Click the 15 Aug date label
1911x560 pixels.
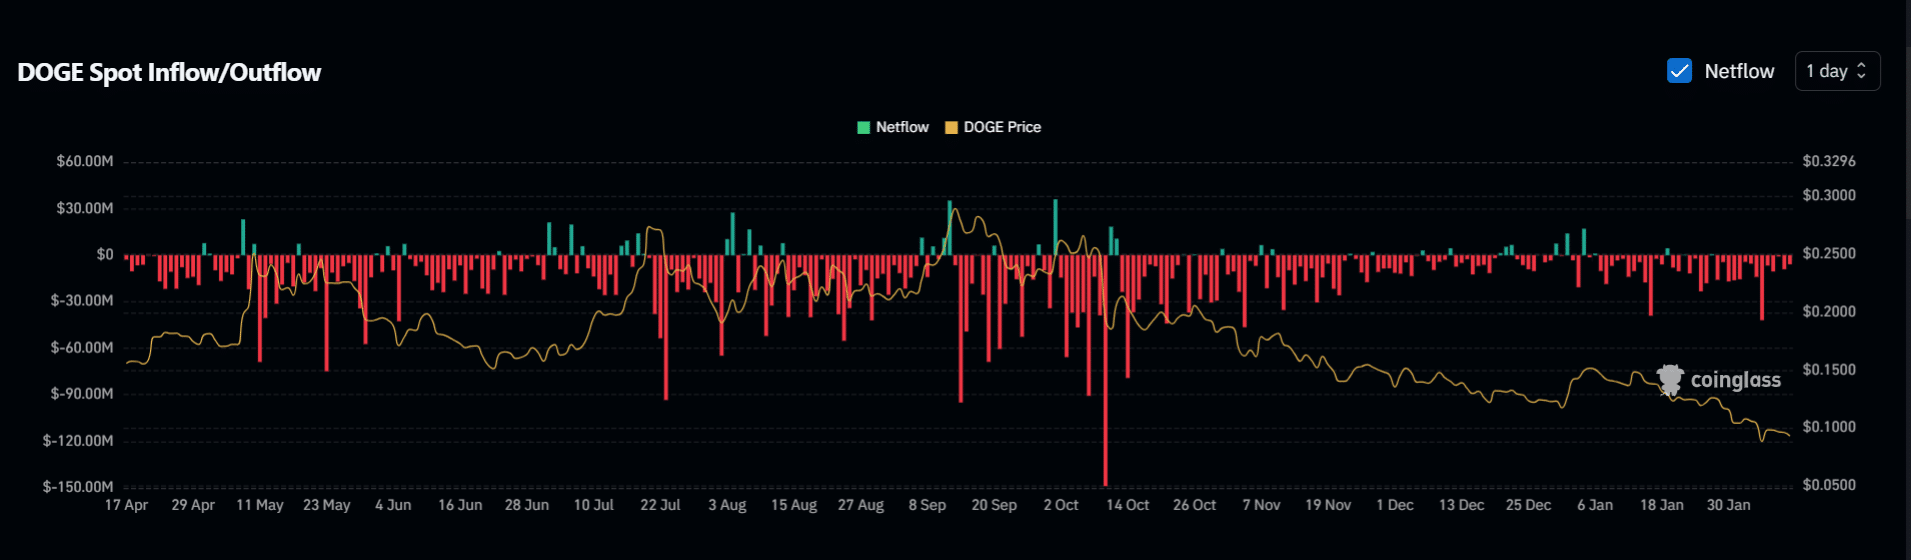tap(794, 505)
